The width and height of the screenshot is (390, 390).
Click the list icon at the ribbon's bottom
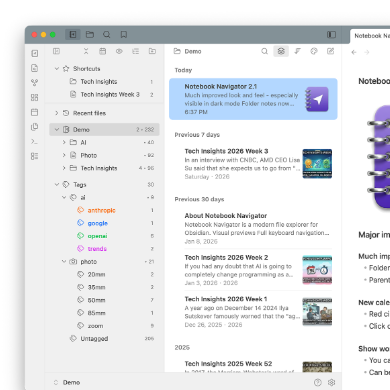(x=35, y=156)
